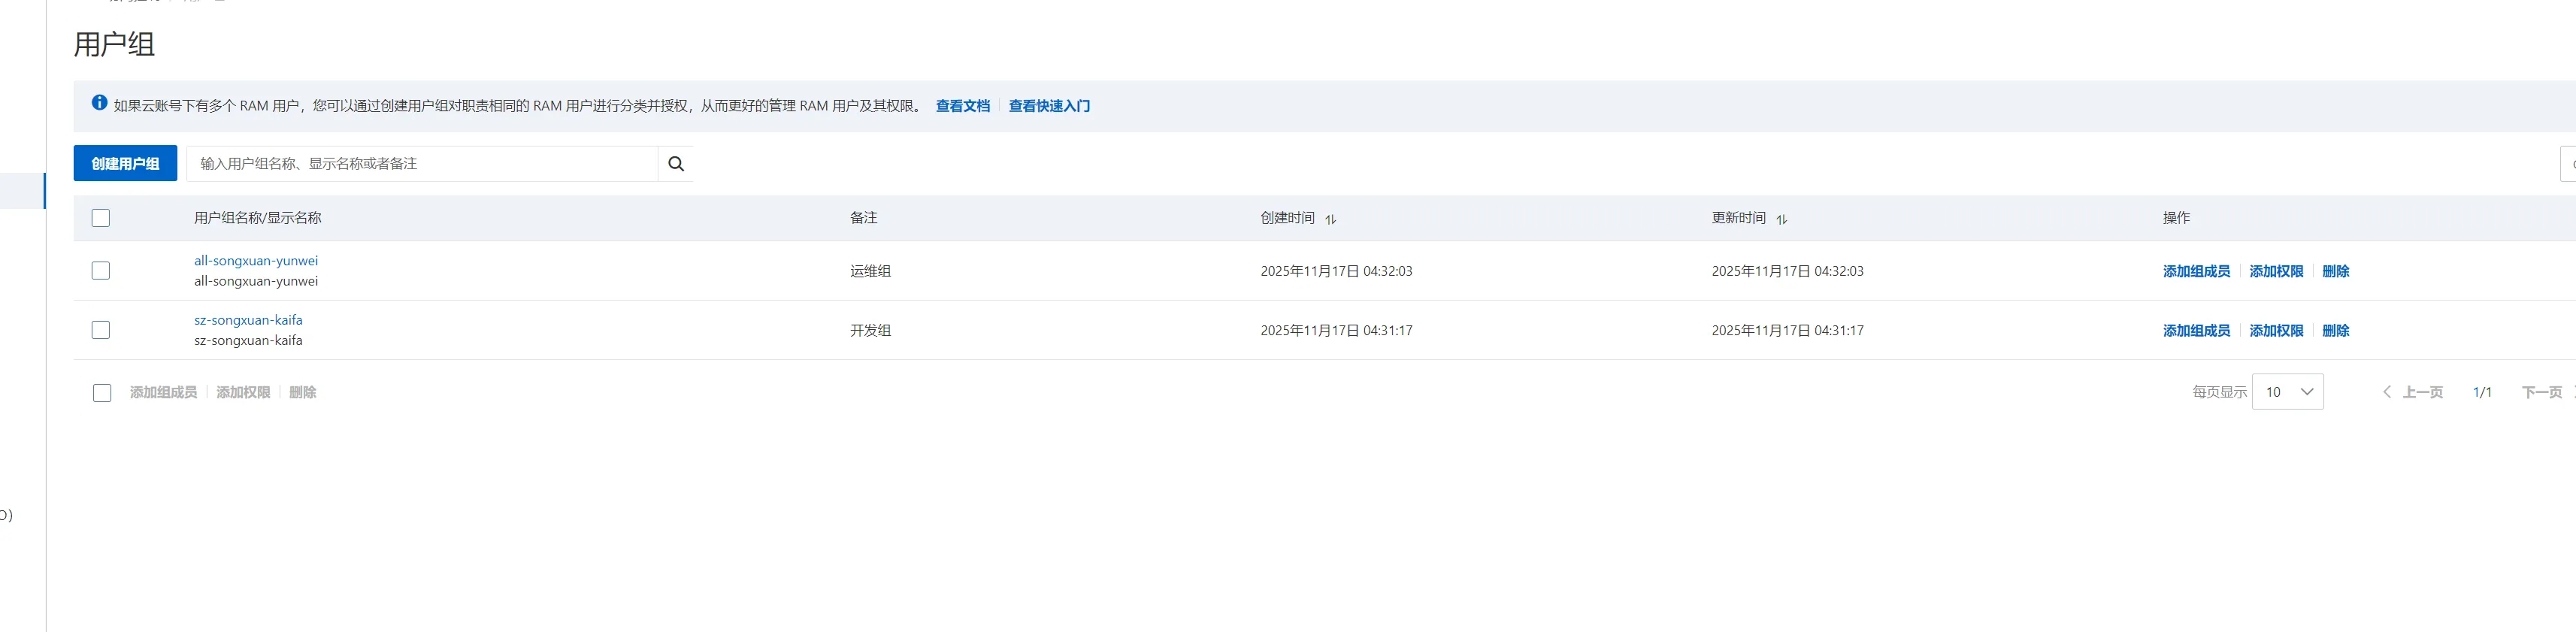
Task: Click the user group search input field
Action: click(x=422, y=164)
